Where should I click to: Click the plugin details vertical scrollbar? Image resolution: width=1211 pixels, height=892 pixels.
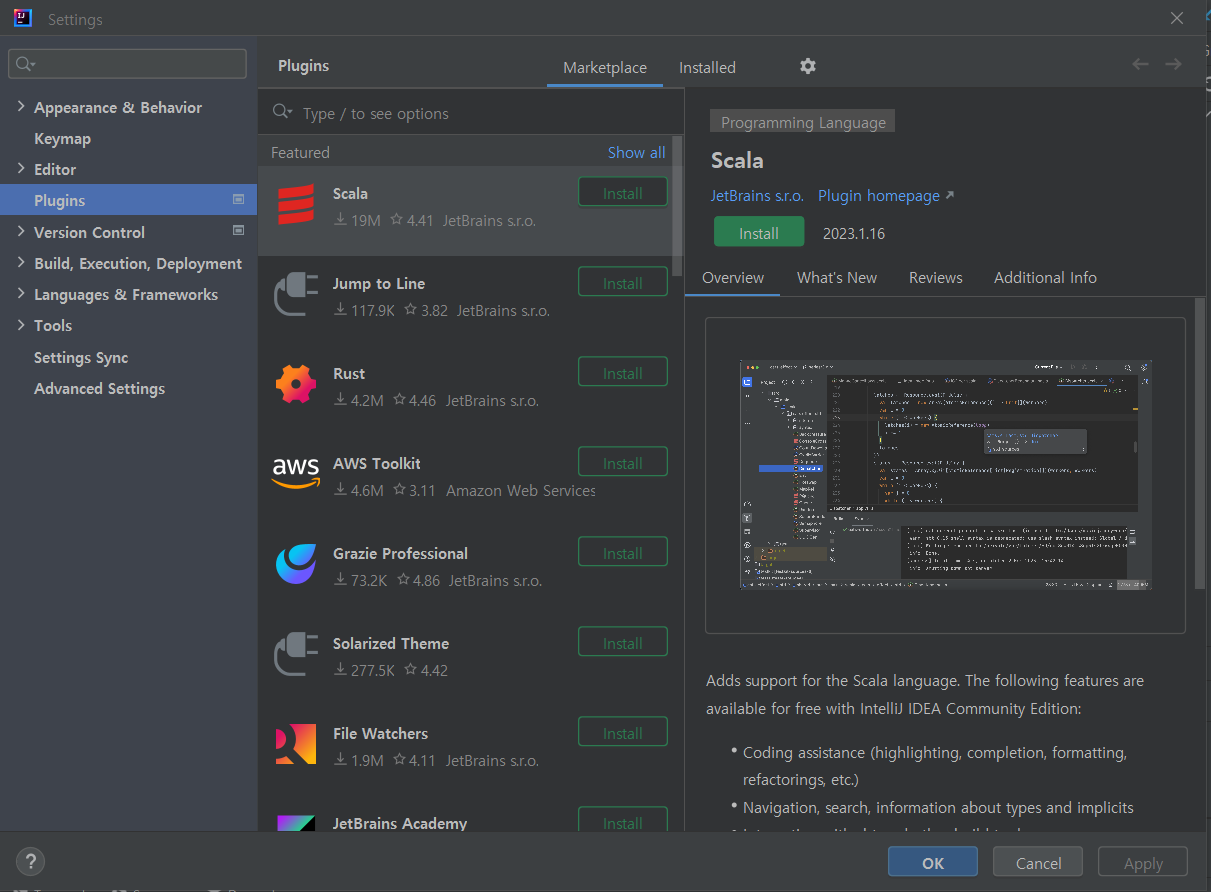(1200, 443)
